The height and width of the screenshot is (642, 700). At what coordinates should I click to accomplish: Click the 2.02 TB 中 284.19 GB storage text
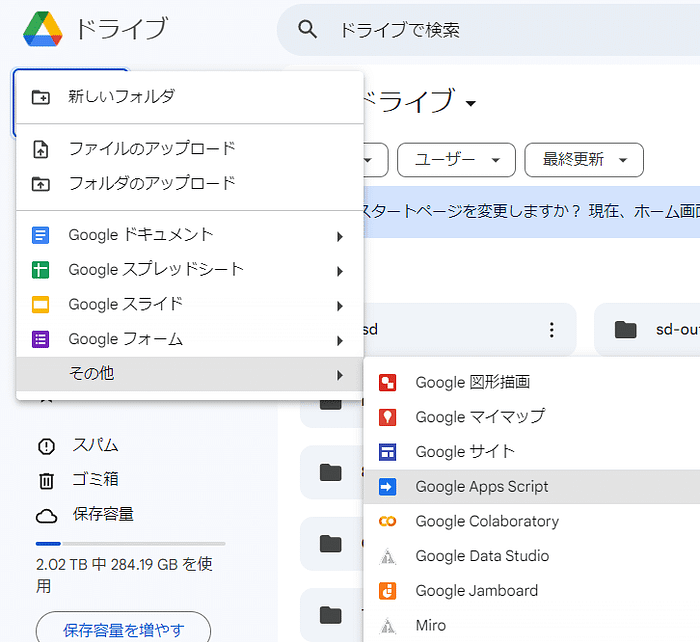pyautogui.click(x=124, y=575)
